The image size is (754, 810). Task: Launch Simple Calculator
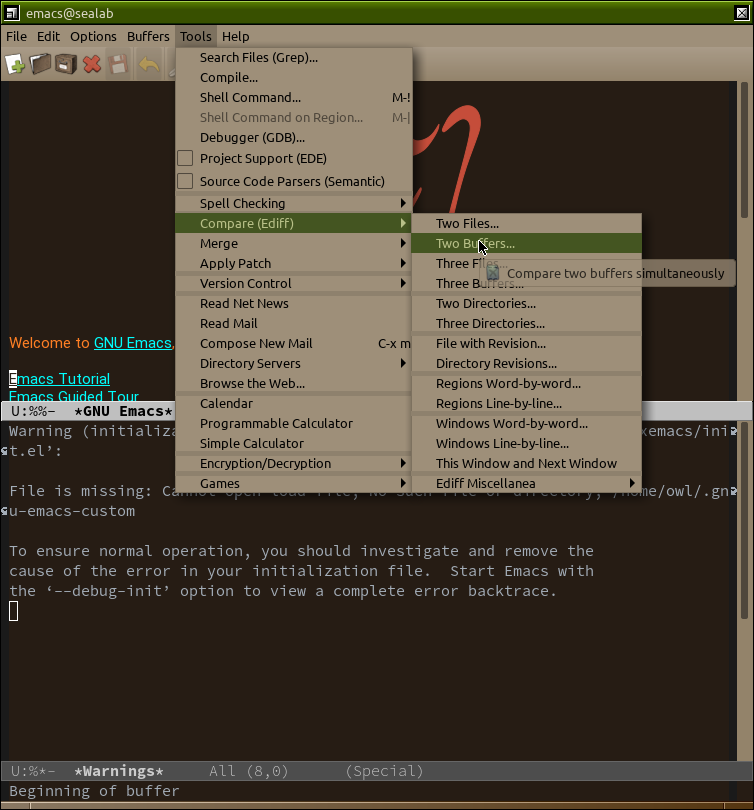pos(293,443)
